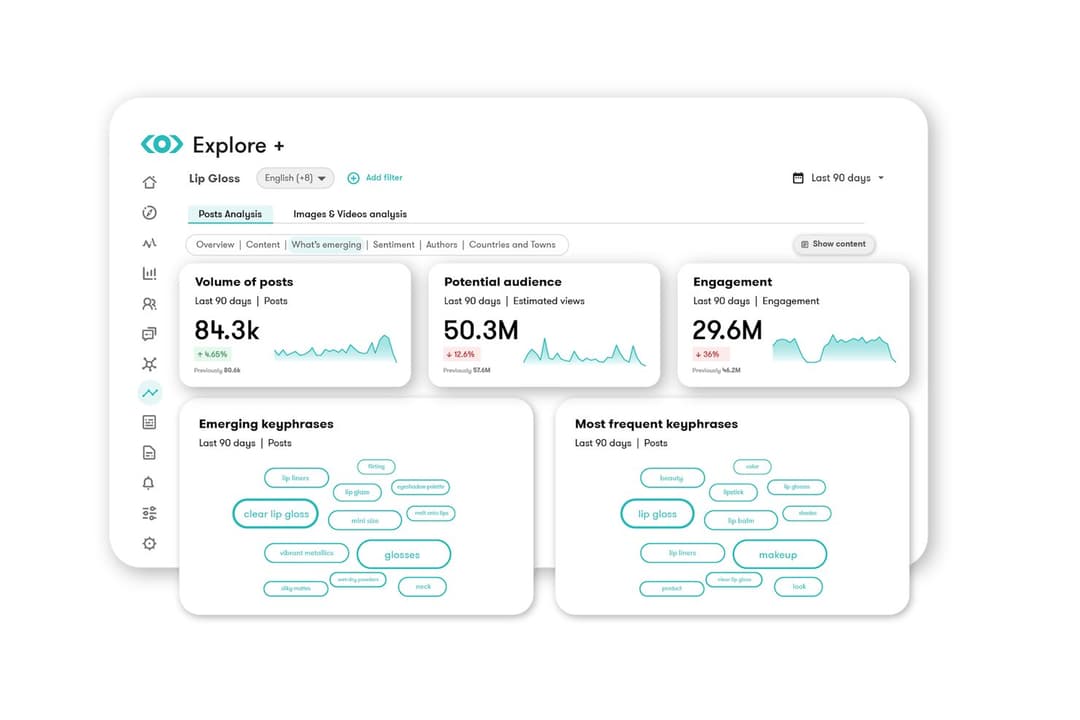The width and height of the screenshot is (1080, 720).
Task: Select the product keyphrase bubble
Action: coord(672,588)
